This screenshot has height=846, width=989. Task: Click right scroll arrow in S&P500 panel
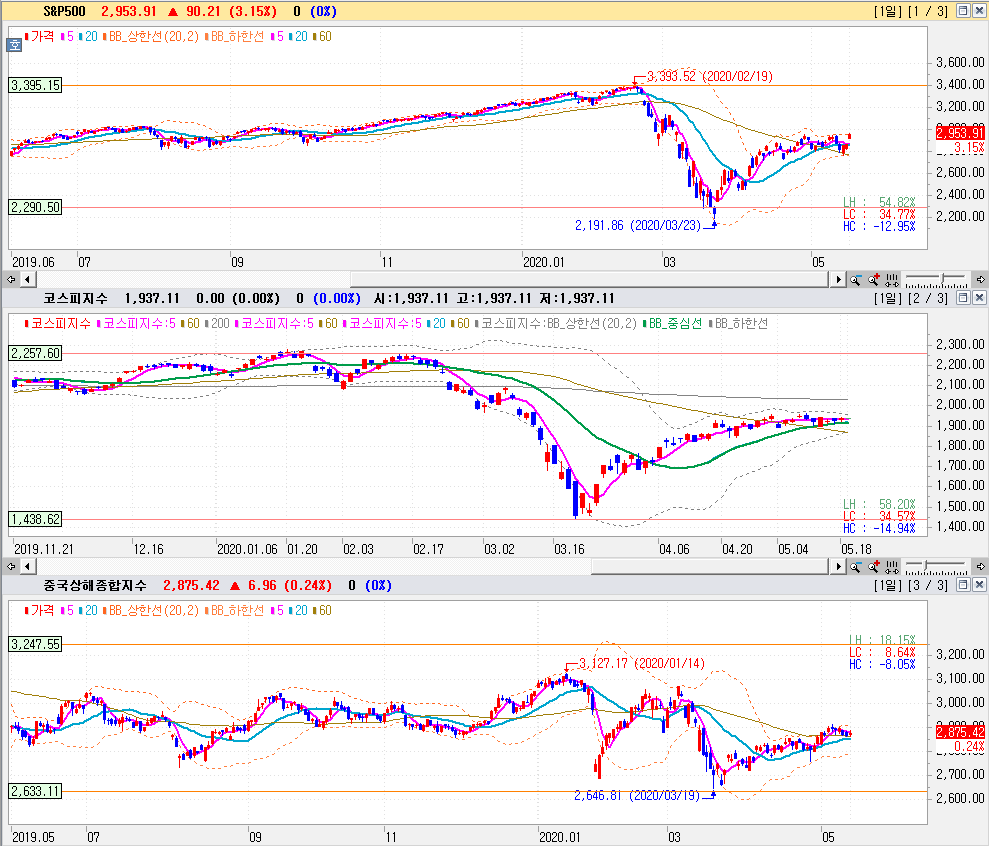[838, 279]
